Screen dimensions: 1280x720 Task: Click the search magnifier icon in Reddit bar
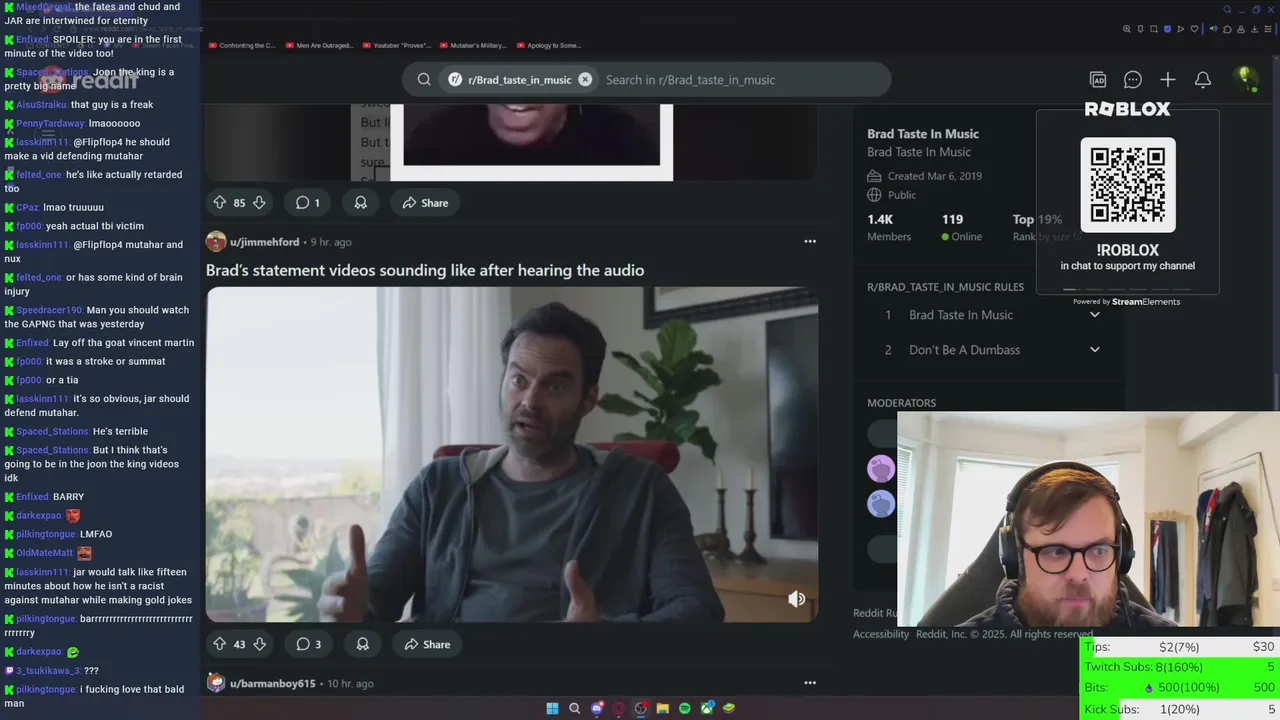[x=424, y=79]
